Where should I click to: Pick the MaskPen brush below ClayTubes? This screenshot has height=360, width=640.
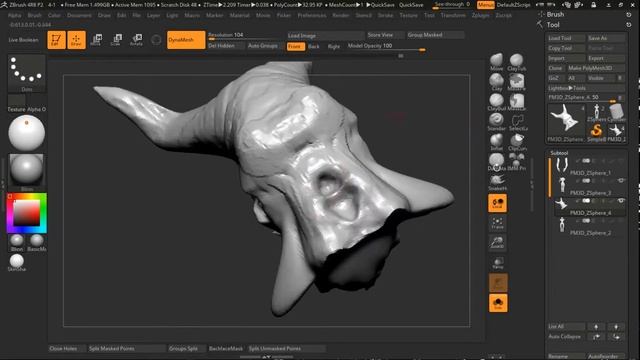click(517, 82)
